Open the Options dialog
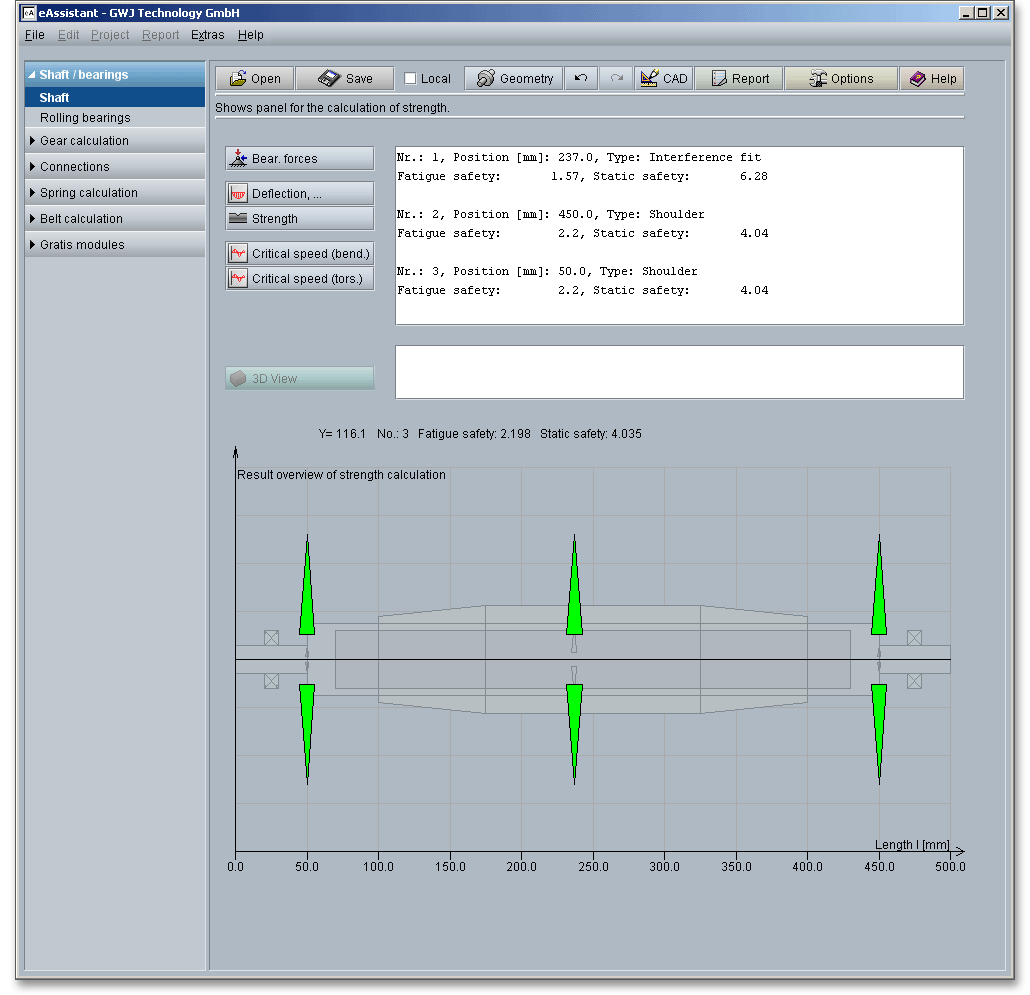The height and width of the screenshot is (995, 1030). pos(840,79)
